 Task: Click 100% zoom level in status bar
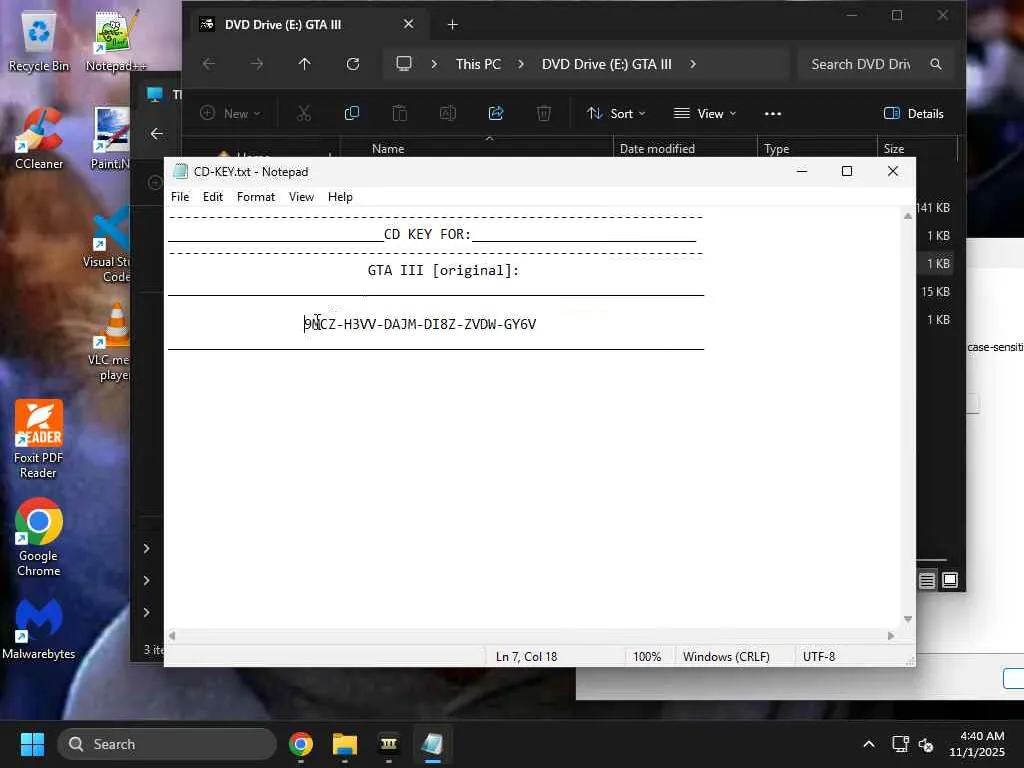[x=647, y=657]
